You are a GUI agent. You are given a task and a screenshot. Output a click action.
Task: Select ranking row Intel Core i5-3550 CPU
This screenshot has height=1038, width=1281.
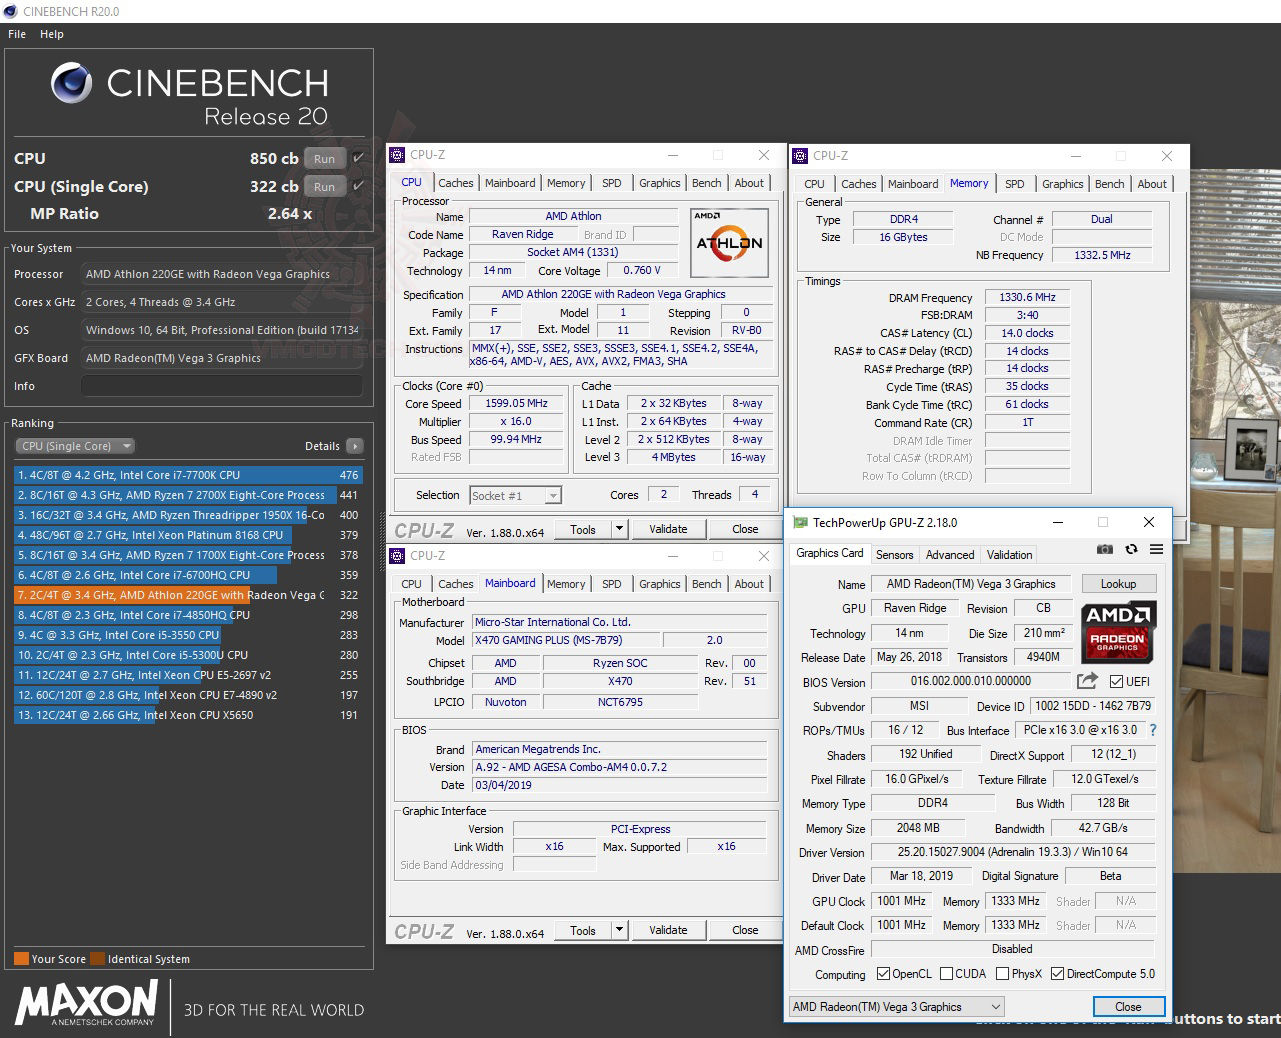click(188, 635)
